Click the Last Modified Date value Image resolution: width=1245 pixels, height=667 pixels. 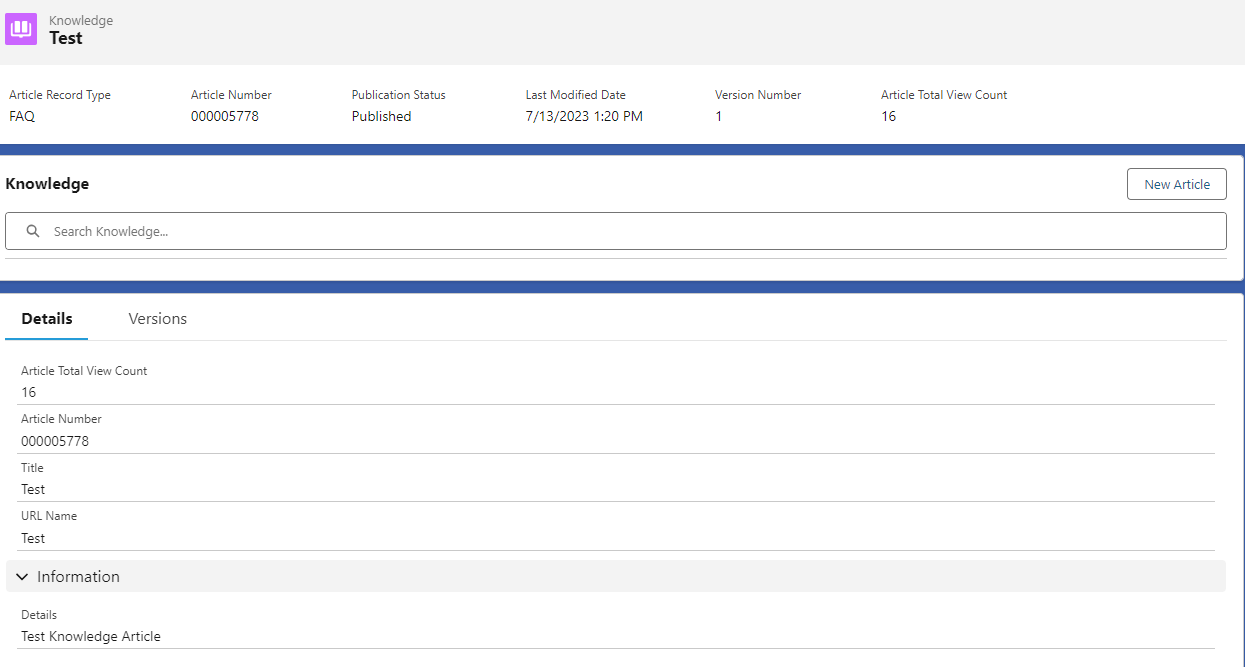584,116
